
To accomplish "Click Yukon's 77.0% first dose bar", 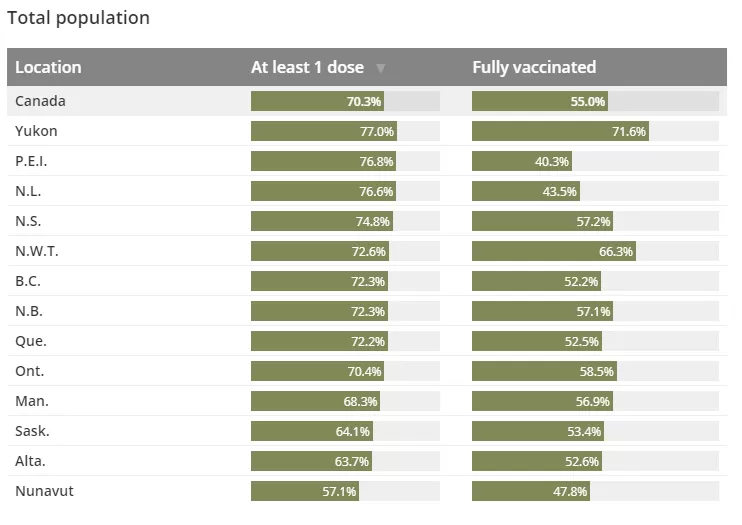I will [x=324, y=131].
